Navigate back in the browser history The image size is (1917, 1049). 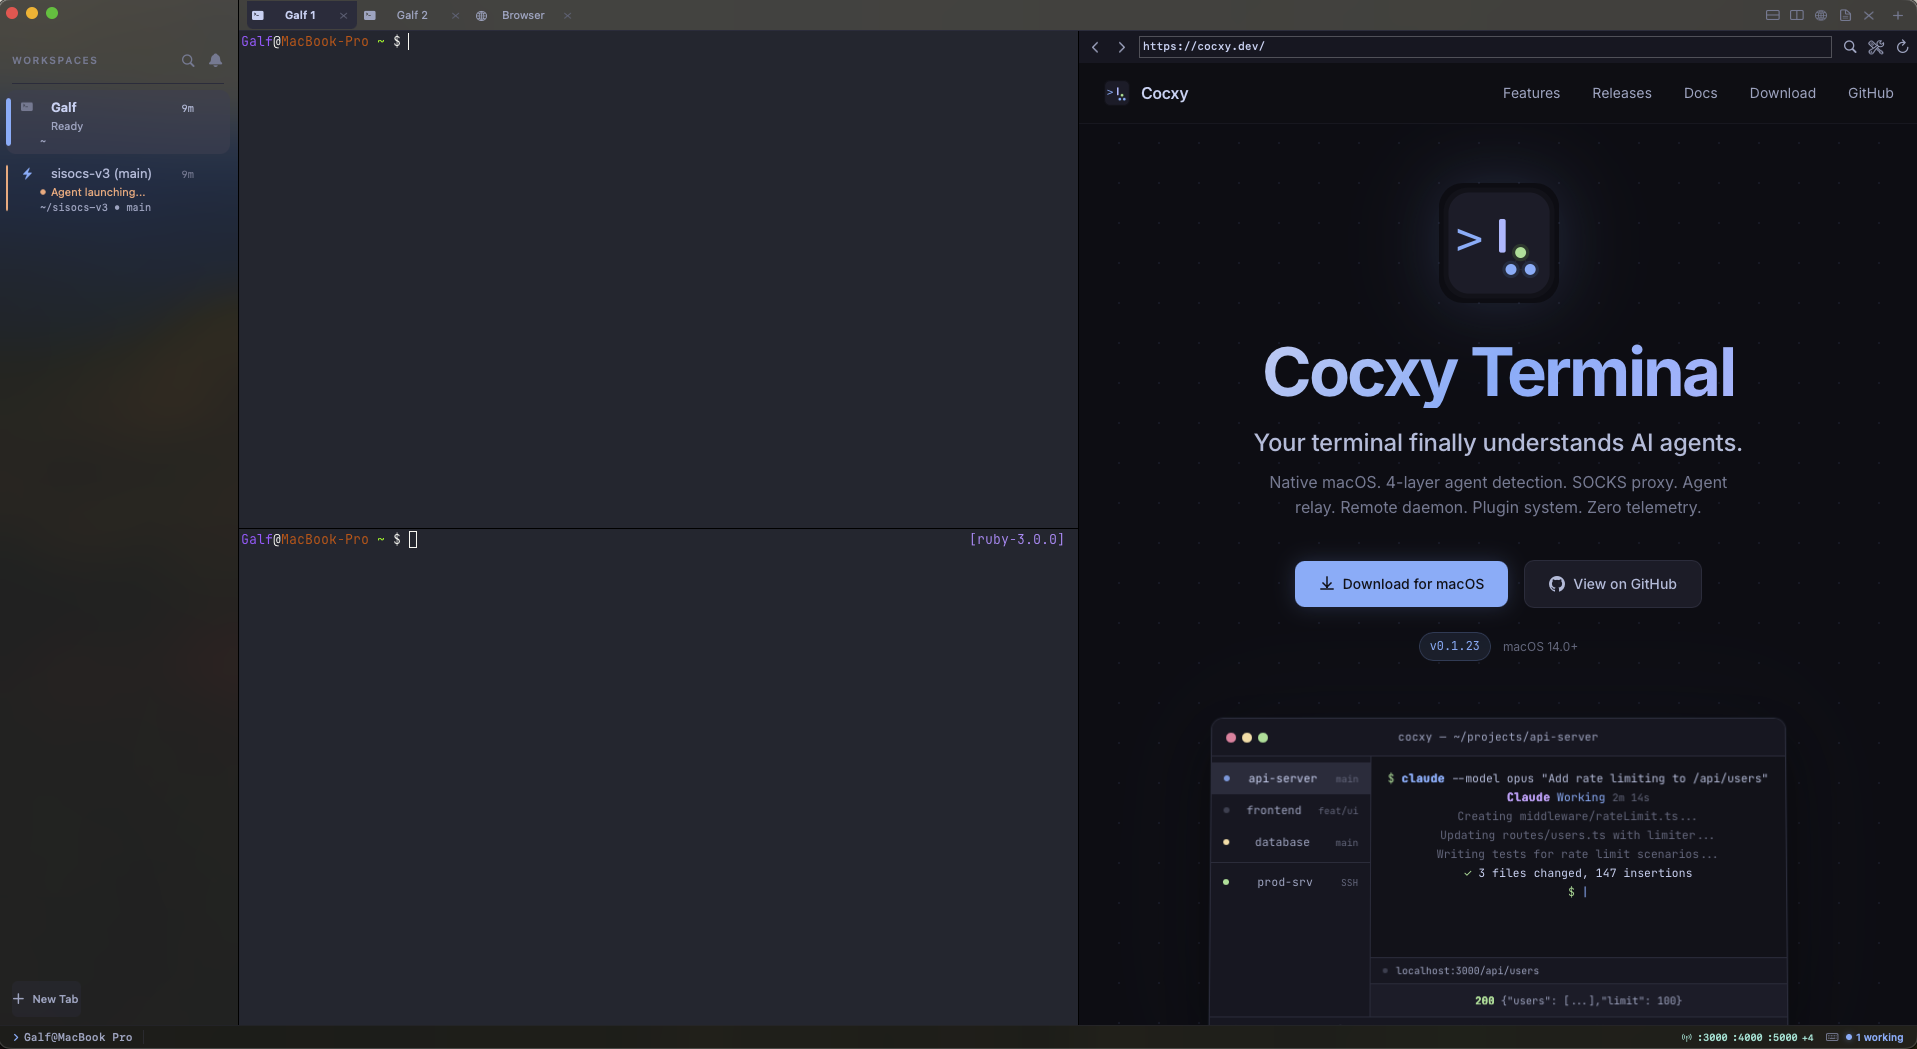tap(1096, 47)
